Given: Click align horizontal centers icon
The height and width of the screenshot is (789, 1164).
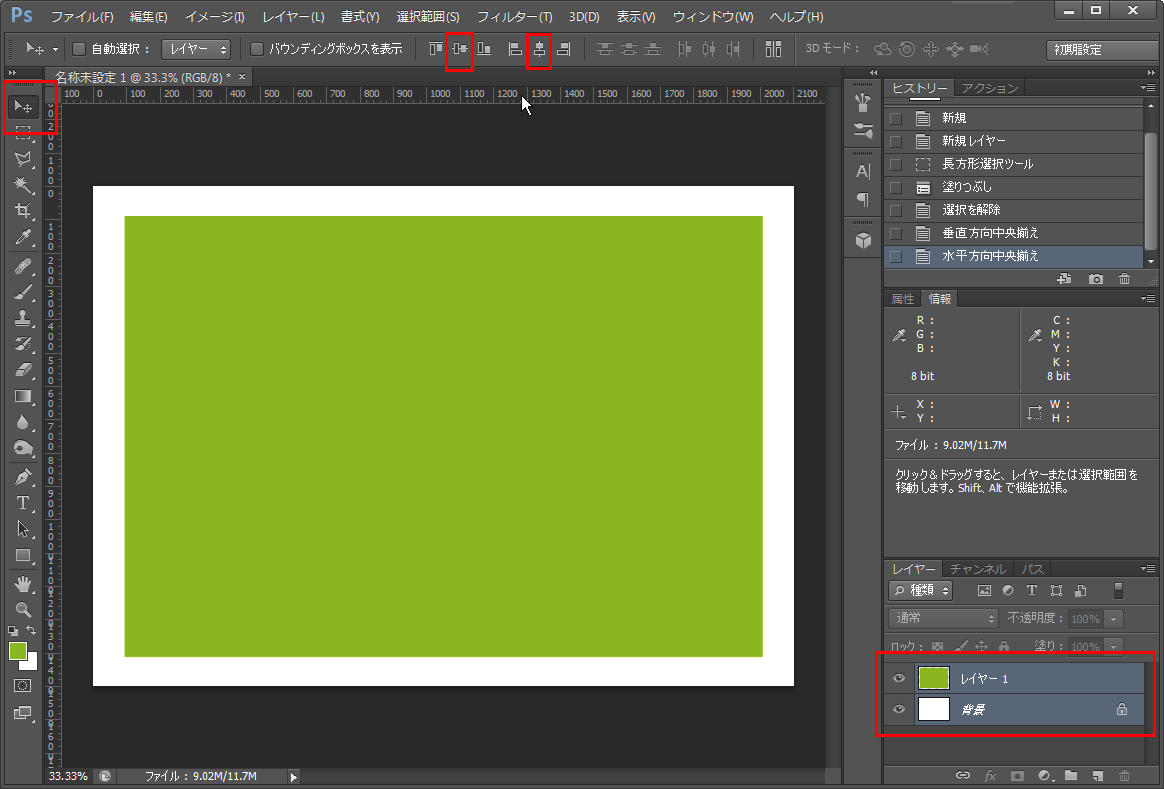Looking at the screenshot, I should tap(539, 49).
